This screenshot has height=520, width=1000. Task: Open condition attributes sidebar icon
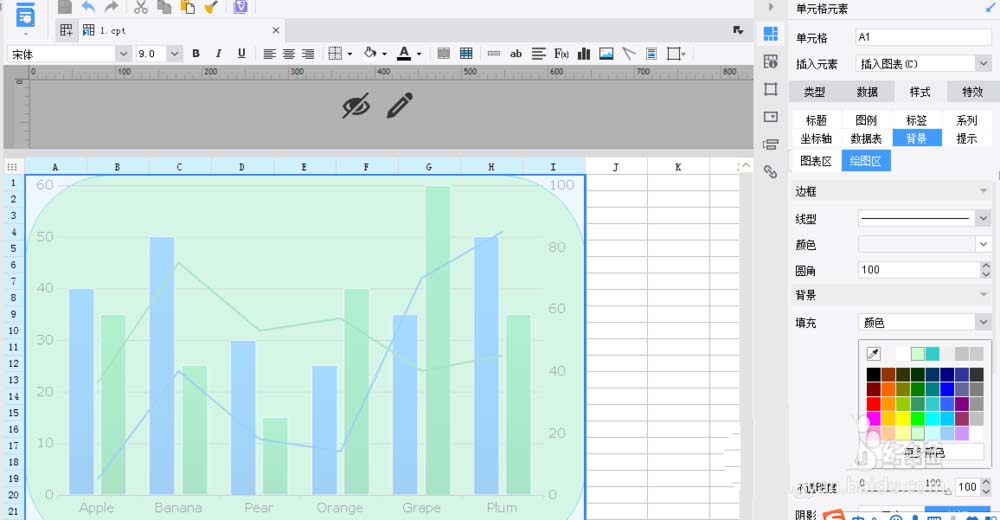click(770, 144)
